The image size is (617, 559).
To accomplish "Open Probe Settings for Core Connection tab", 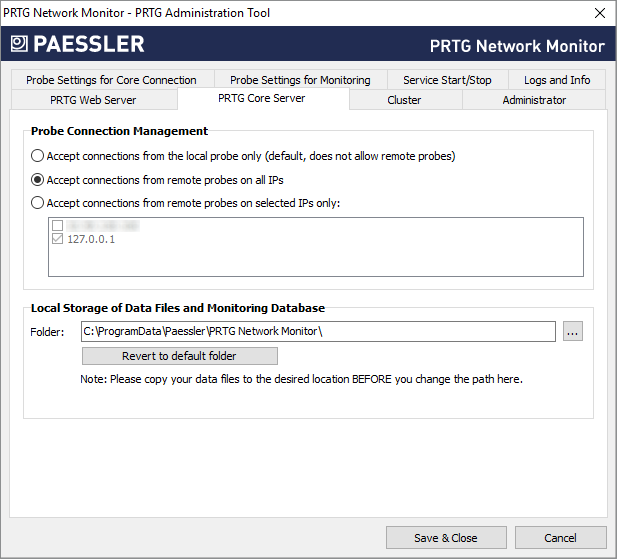I will pos(111,80).
